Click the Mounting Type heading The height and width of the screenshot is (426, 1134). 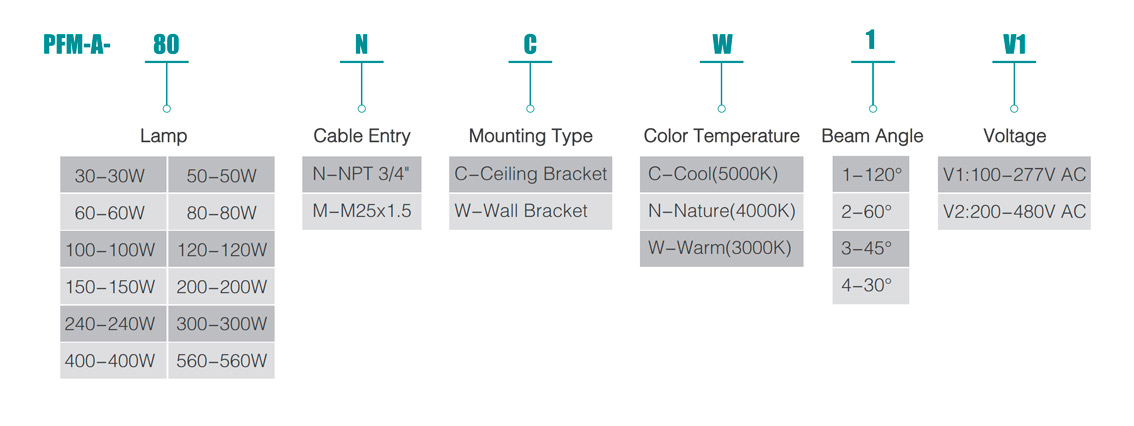(x=530, y=136)
